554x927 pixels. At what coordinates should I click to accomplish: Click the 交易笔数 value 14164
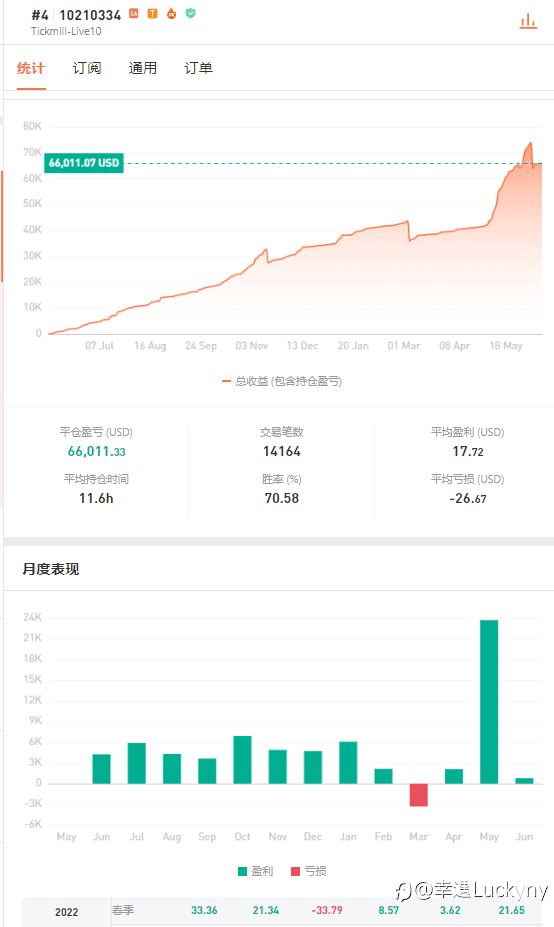tap(282, 452)
